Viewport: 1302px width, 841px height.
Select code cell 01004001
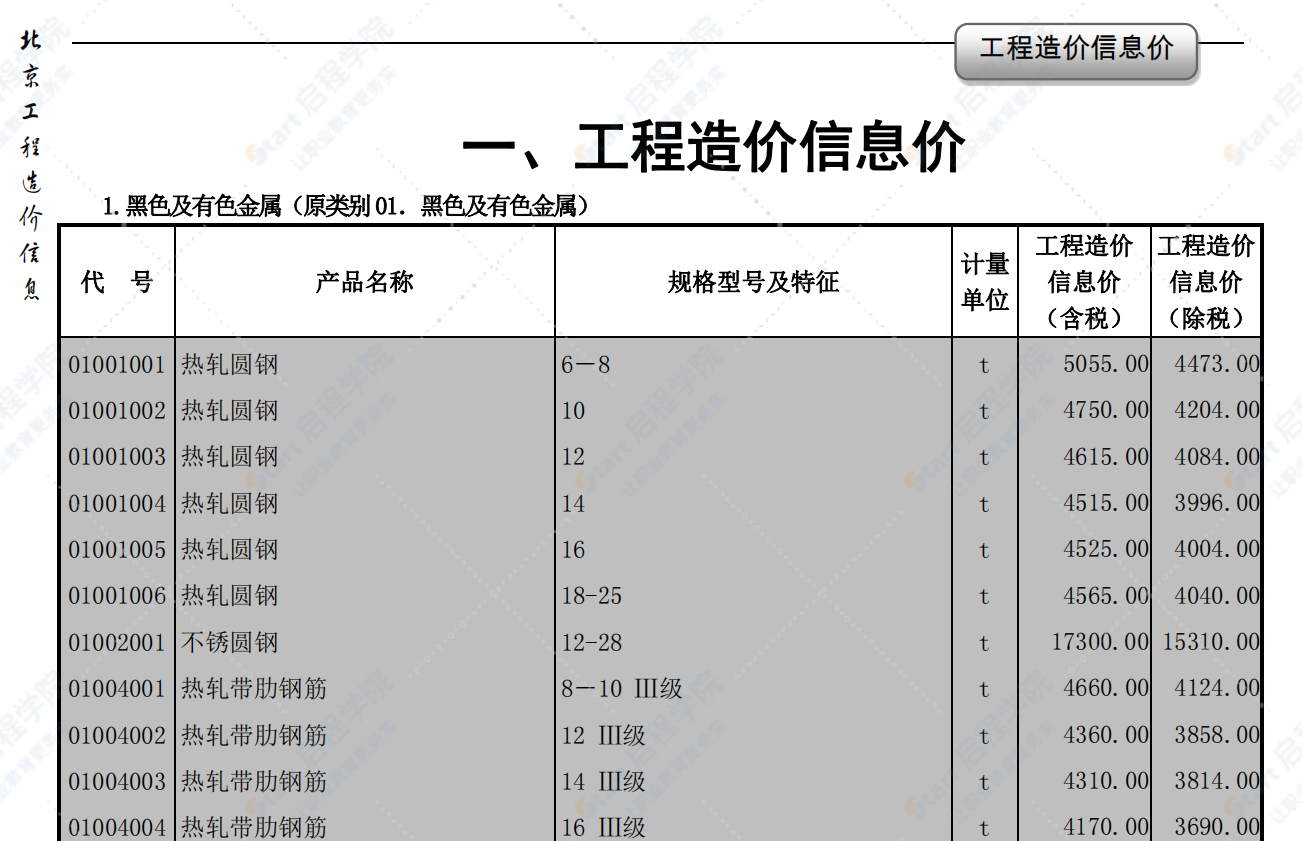tap(117, 688)
